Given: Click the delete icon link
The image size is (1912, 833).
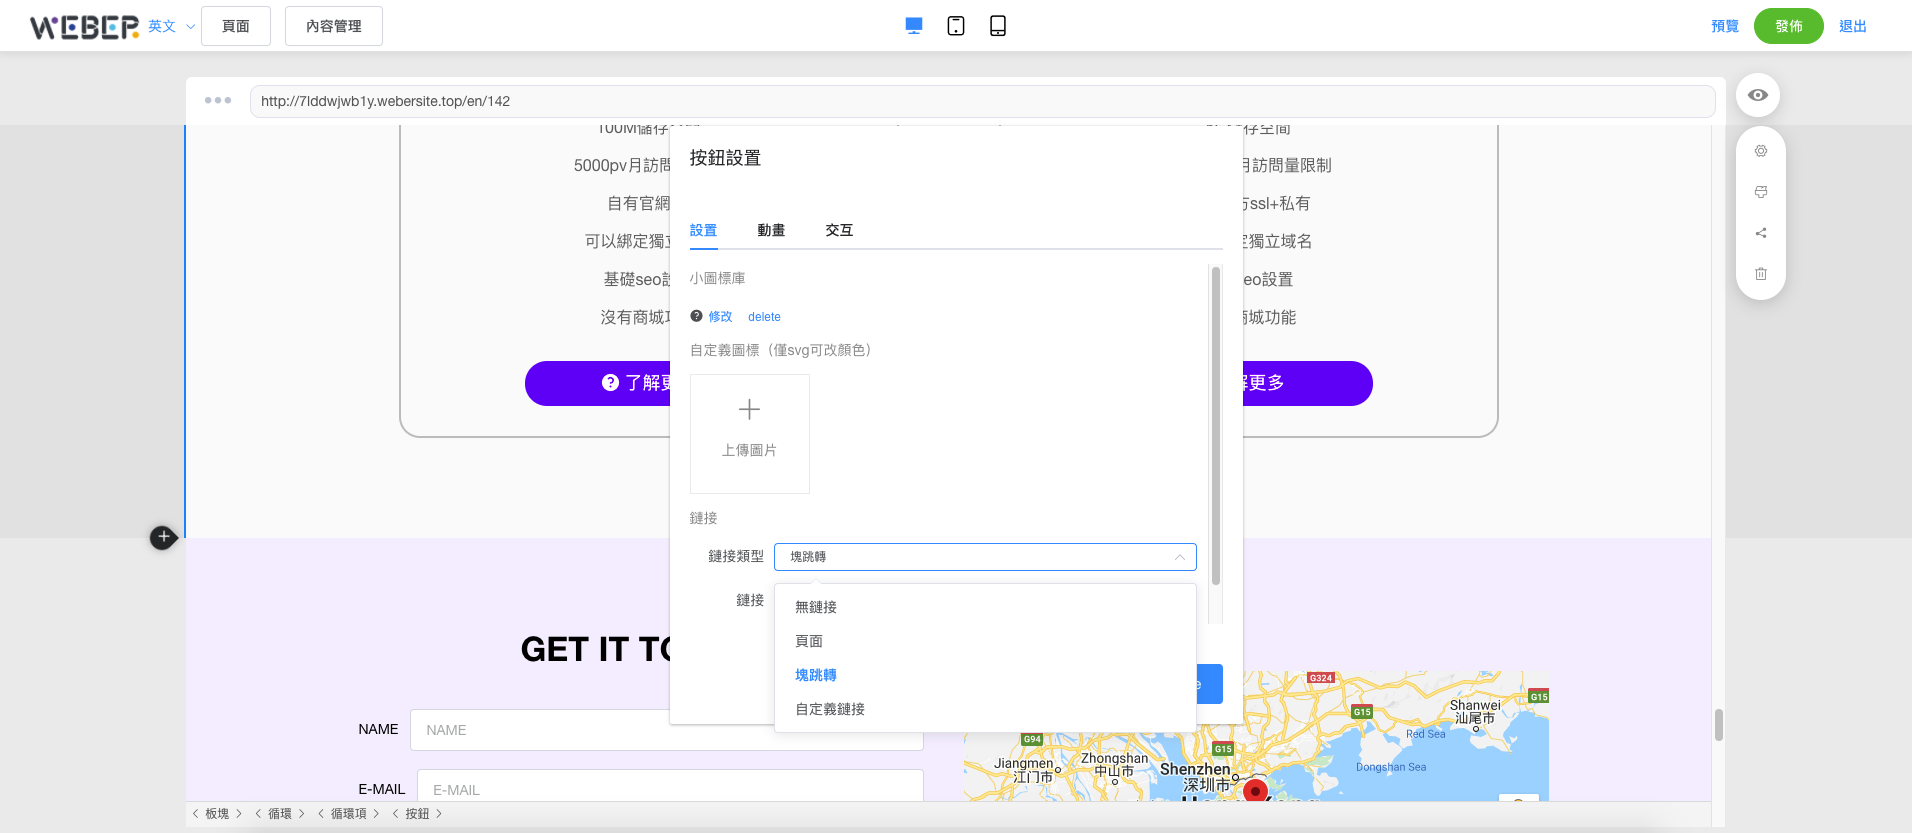Looking at the screenshot, I should [x=764, y=317].
